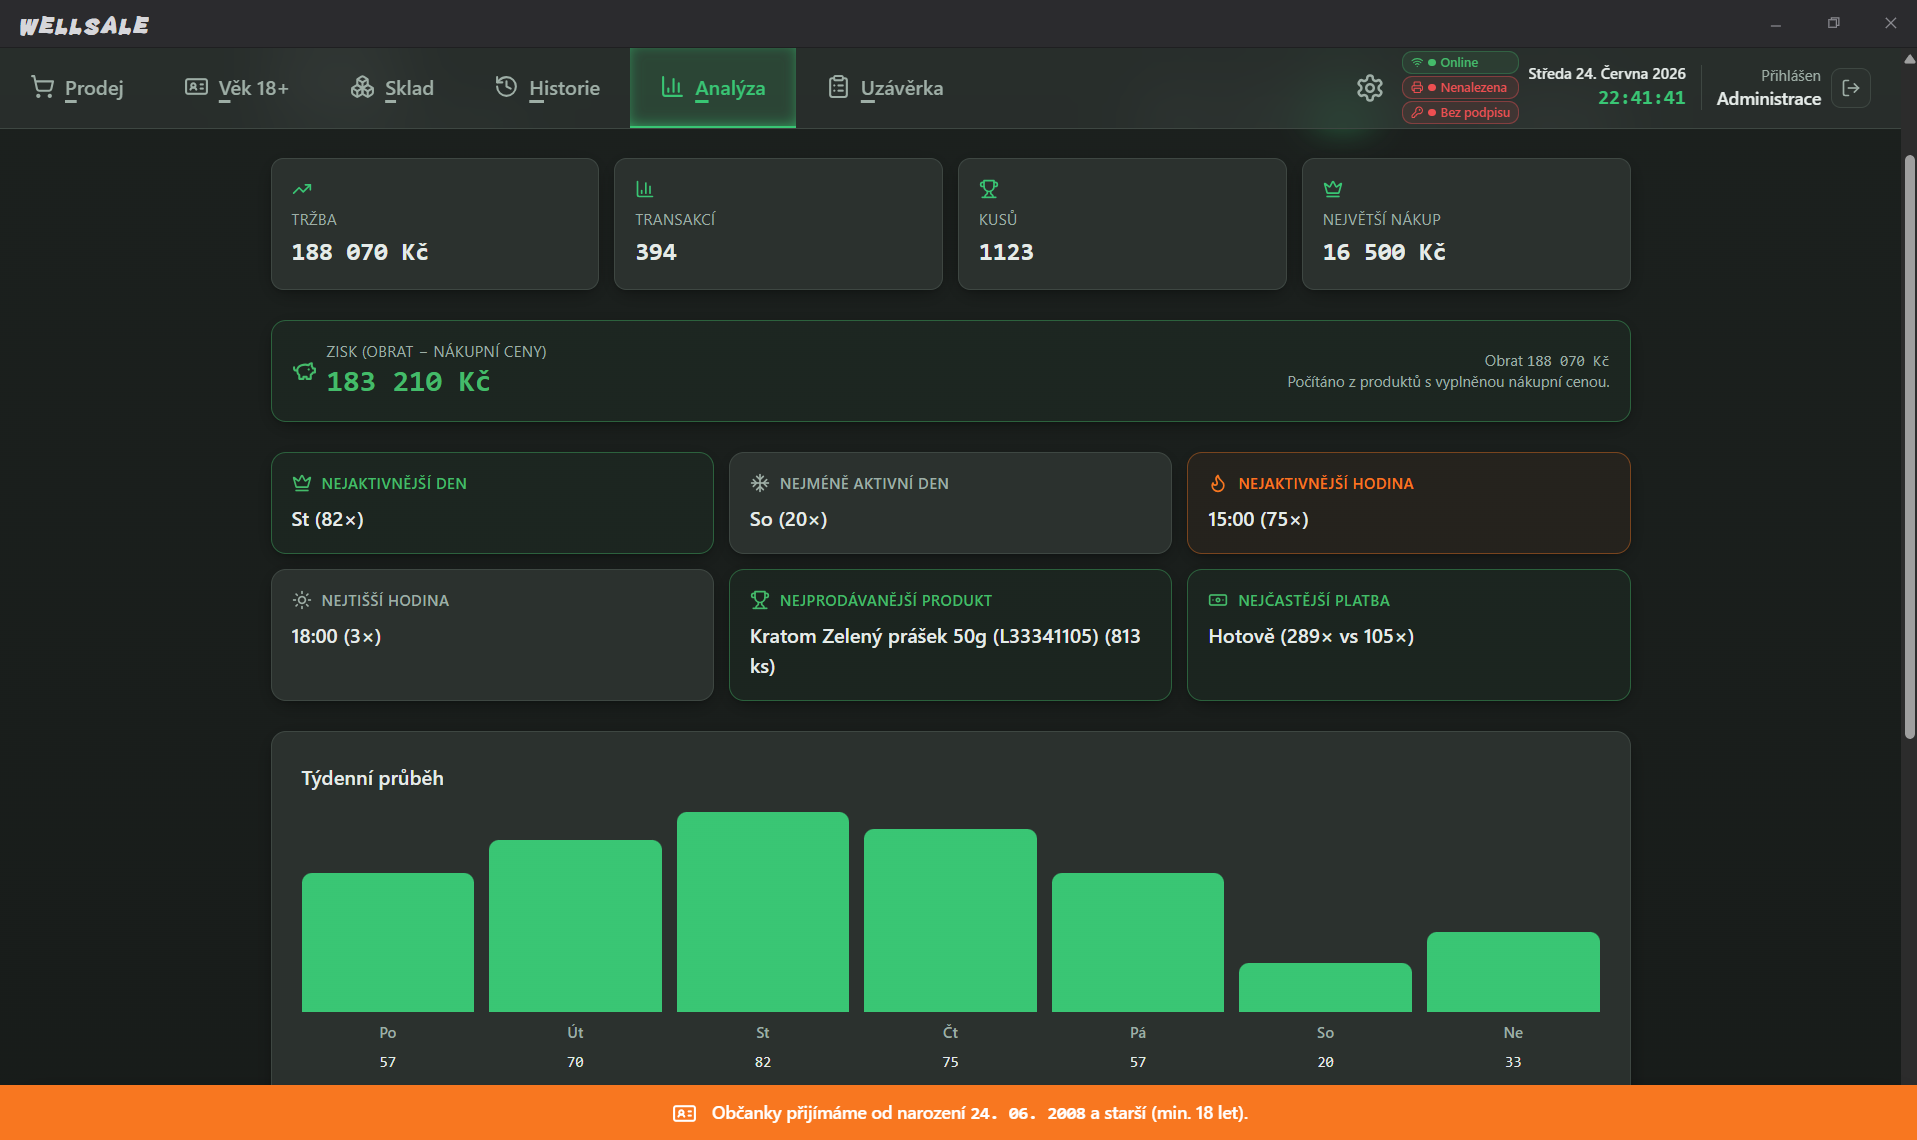Screen dimensions: 1917x1140
Task: Open the Historie tab
Action: pos(547,88)
